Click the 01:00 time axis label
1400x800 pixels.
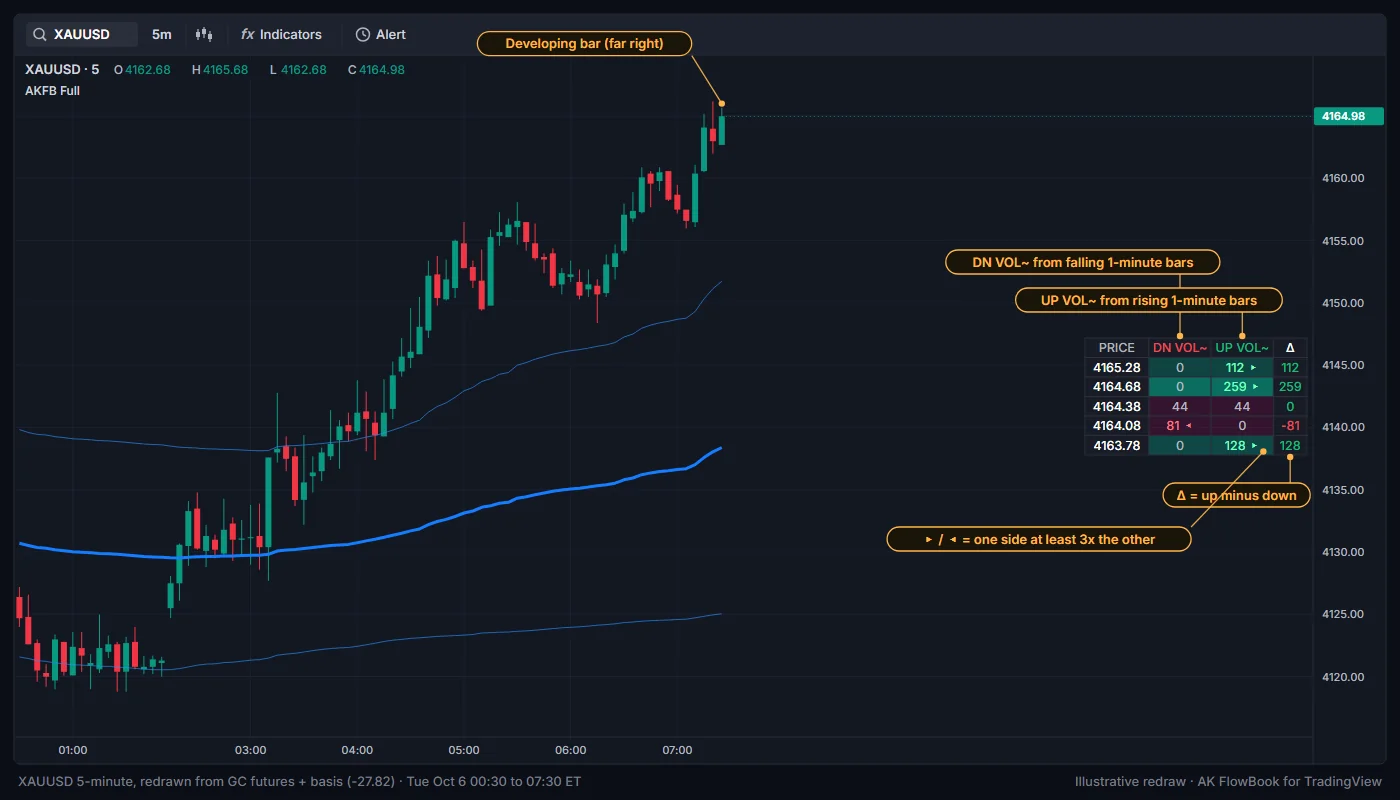pyautogui.click(x=73, y=750)
